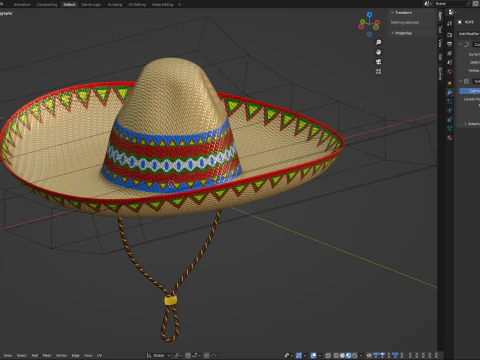This screenshot has height=360, width=480.
Task: Collapse the Subdivision modifier panel
Action: [461, 81]
